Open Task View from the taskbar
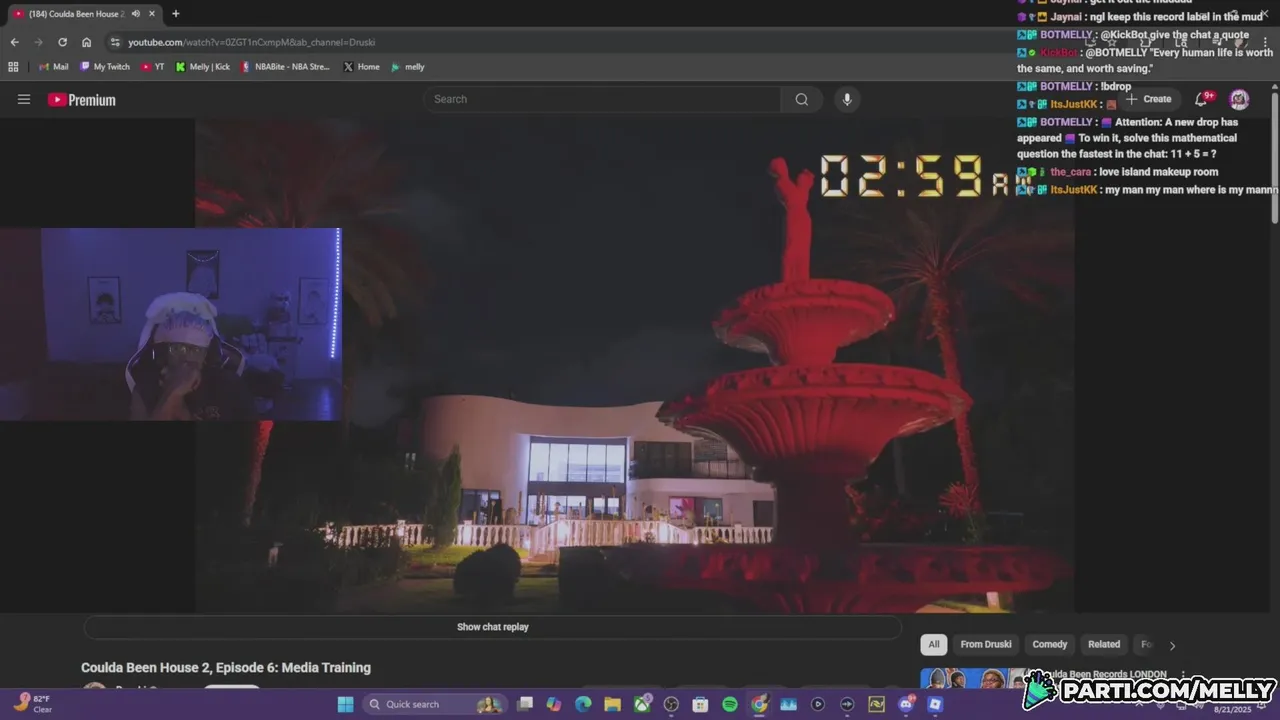The width and height of the screenshot is (1280, 720). click(x=525, y=704)
